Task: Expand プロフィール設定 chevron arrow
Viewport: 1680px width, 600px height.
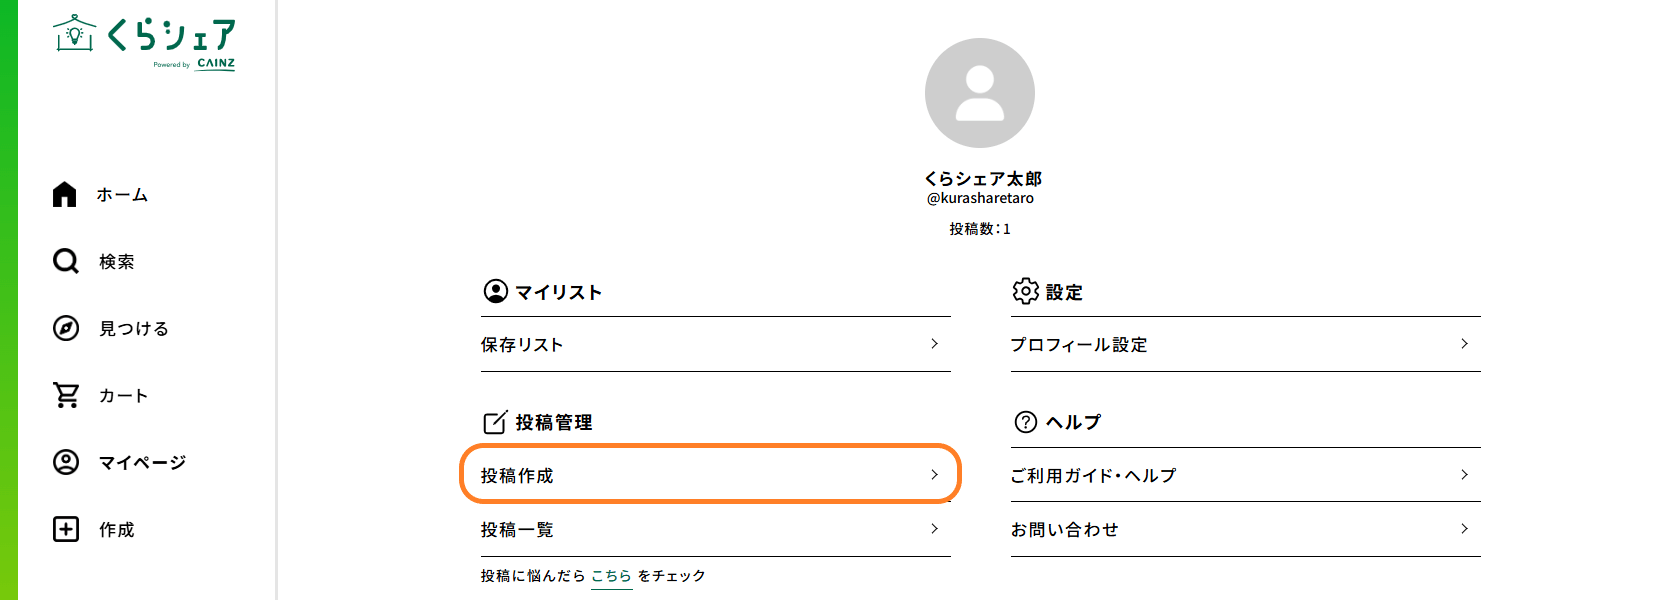Action: (x=1464, y=344)
